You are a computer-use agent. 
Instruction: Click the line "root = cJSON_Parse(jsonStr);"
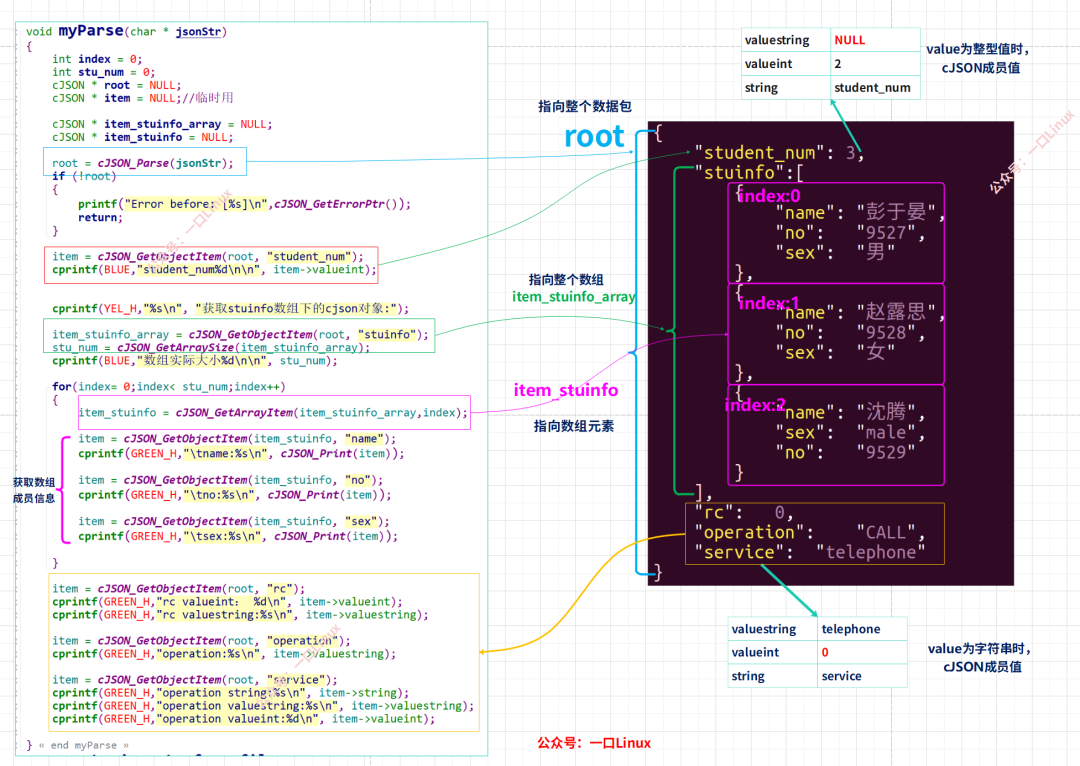(x=143, y=163)
